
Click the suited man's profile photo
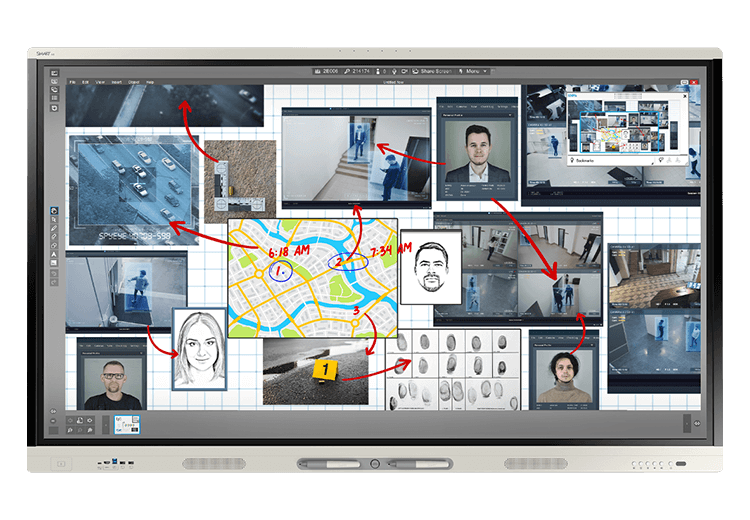click(477, 151)
